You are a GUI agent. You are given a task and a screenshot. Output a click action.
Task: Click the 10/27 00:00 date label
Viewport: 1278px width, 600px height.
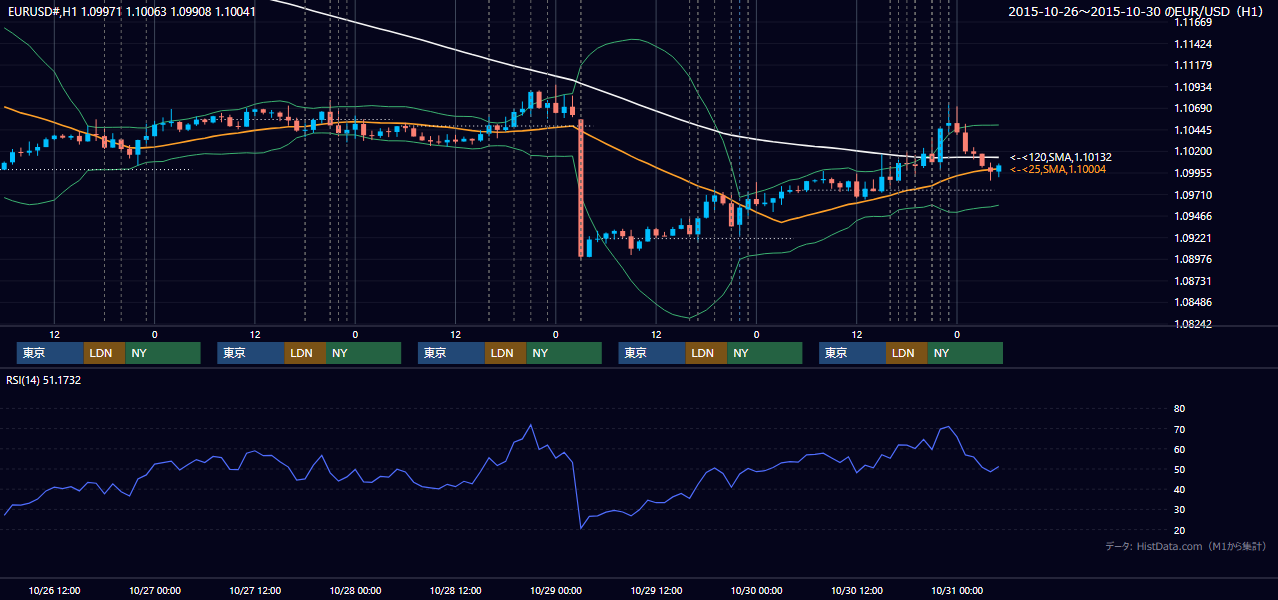[154, 590]
